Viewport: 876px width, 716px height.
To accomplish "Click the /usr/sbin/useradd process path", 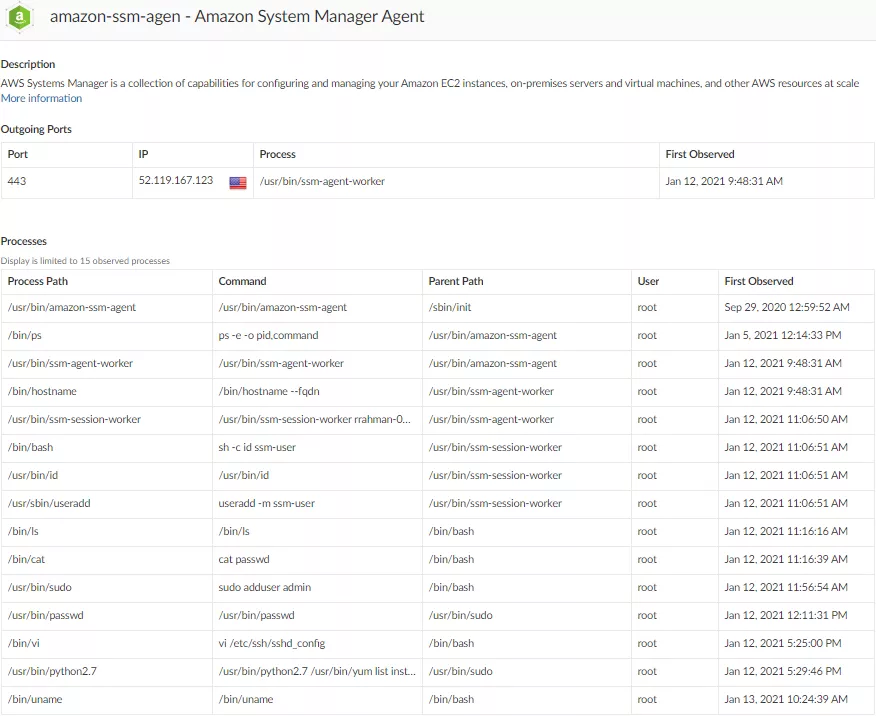I will click(49, 503).
